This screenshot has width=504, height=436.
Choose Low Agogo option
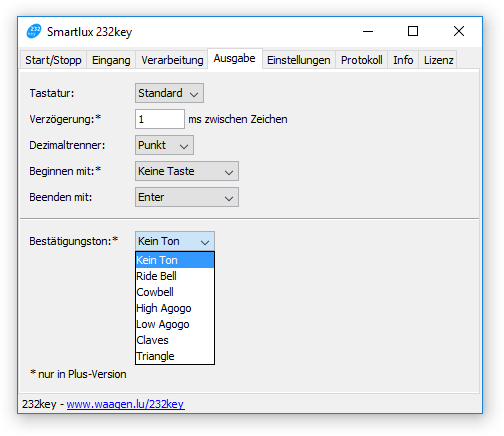175,324
